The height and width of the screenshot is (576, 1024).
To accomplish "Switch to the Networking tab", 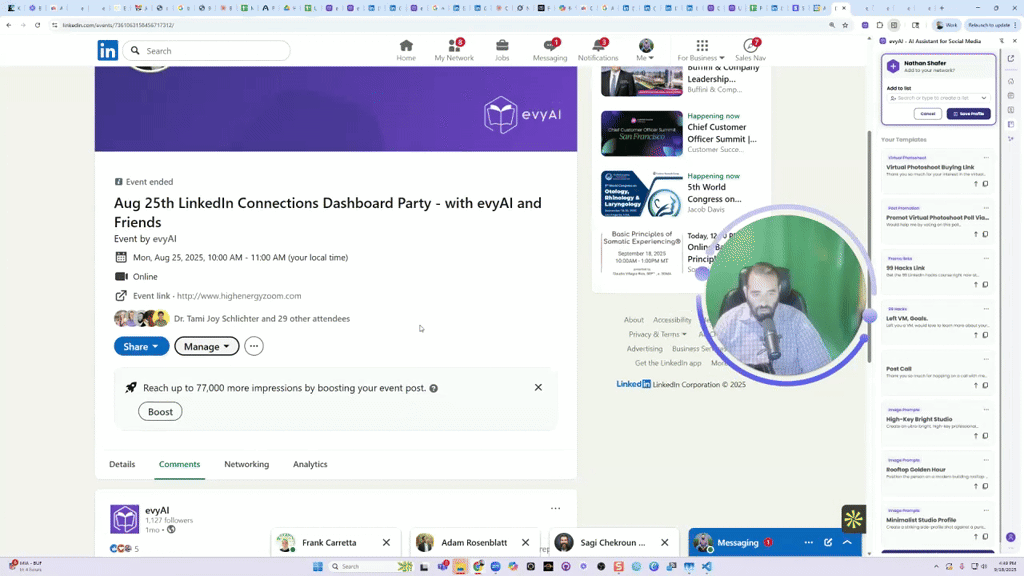I will point(246,464).
